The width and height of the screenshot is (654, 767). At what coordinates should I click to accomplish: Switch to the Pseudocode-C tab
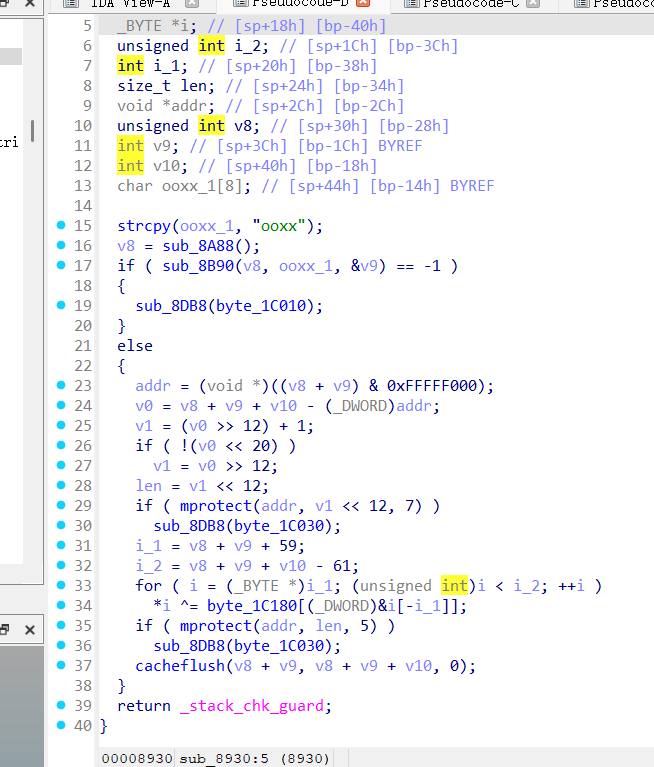[x=468, y=4]
